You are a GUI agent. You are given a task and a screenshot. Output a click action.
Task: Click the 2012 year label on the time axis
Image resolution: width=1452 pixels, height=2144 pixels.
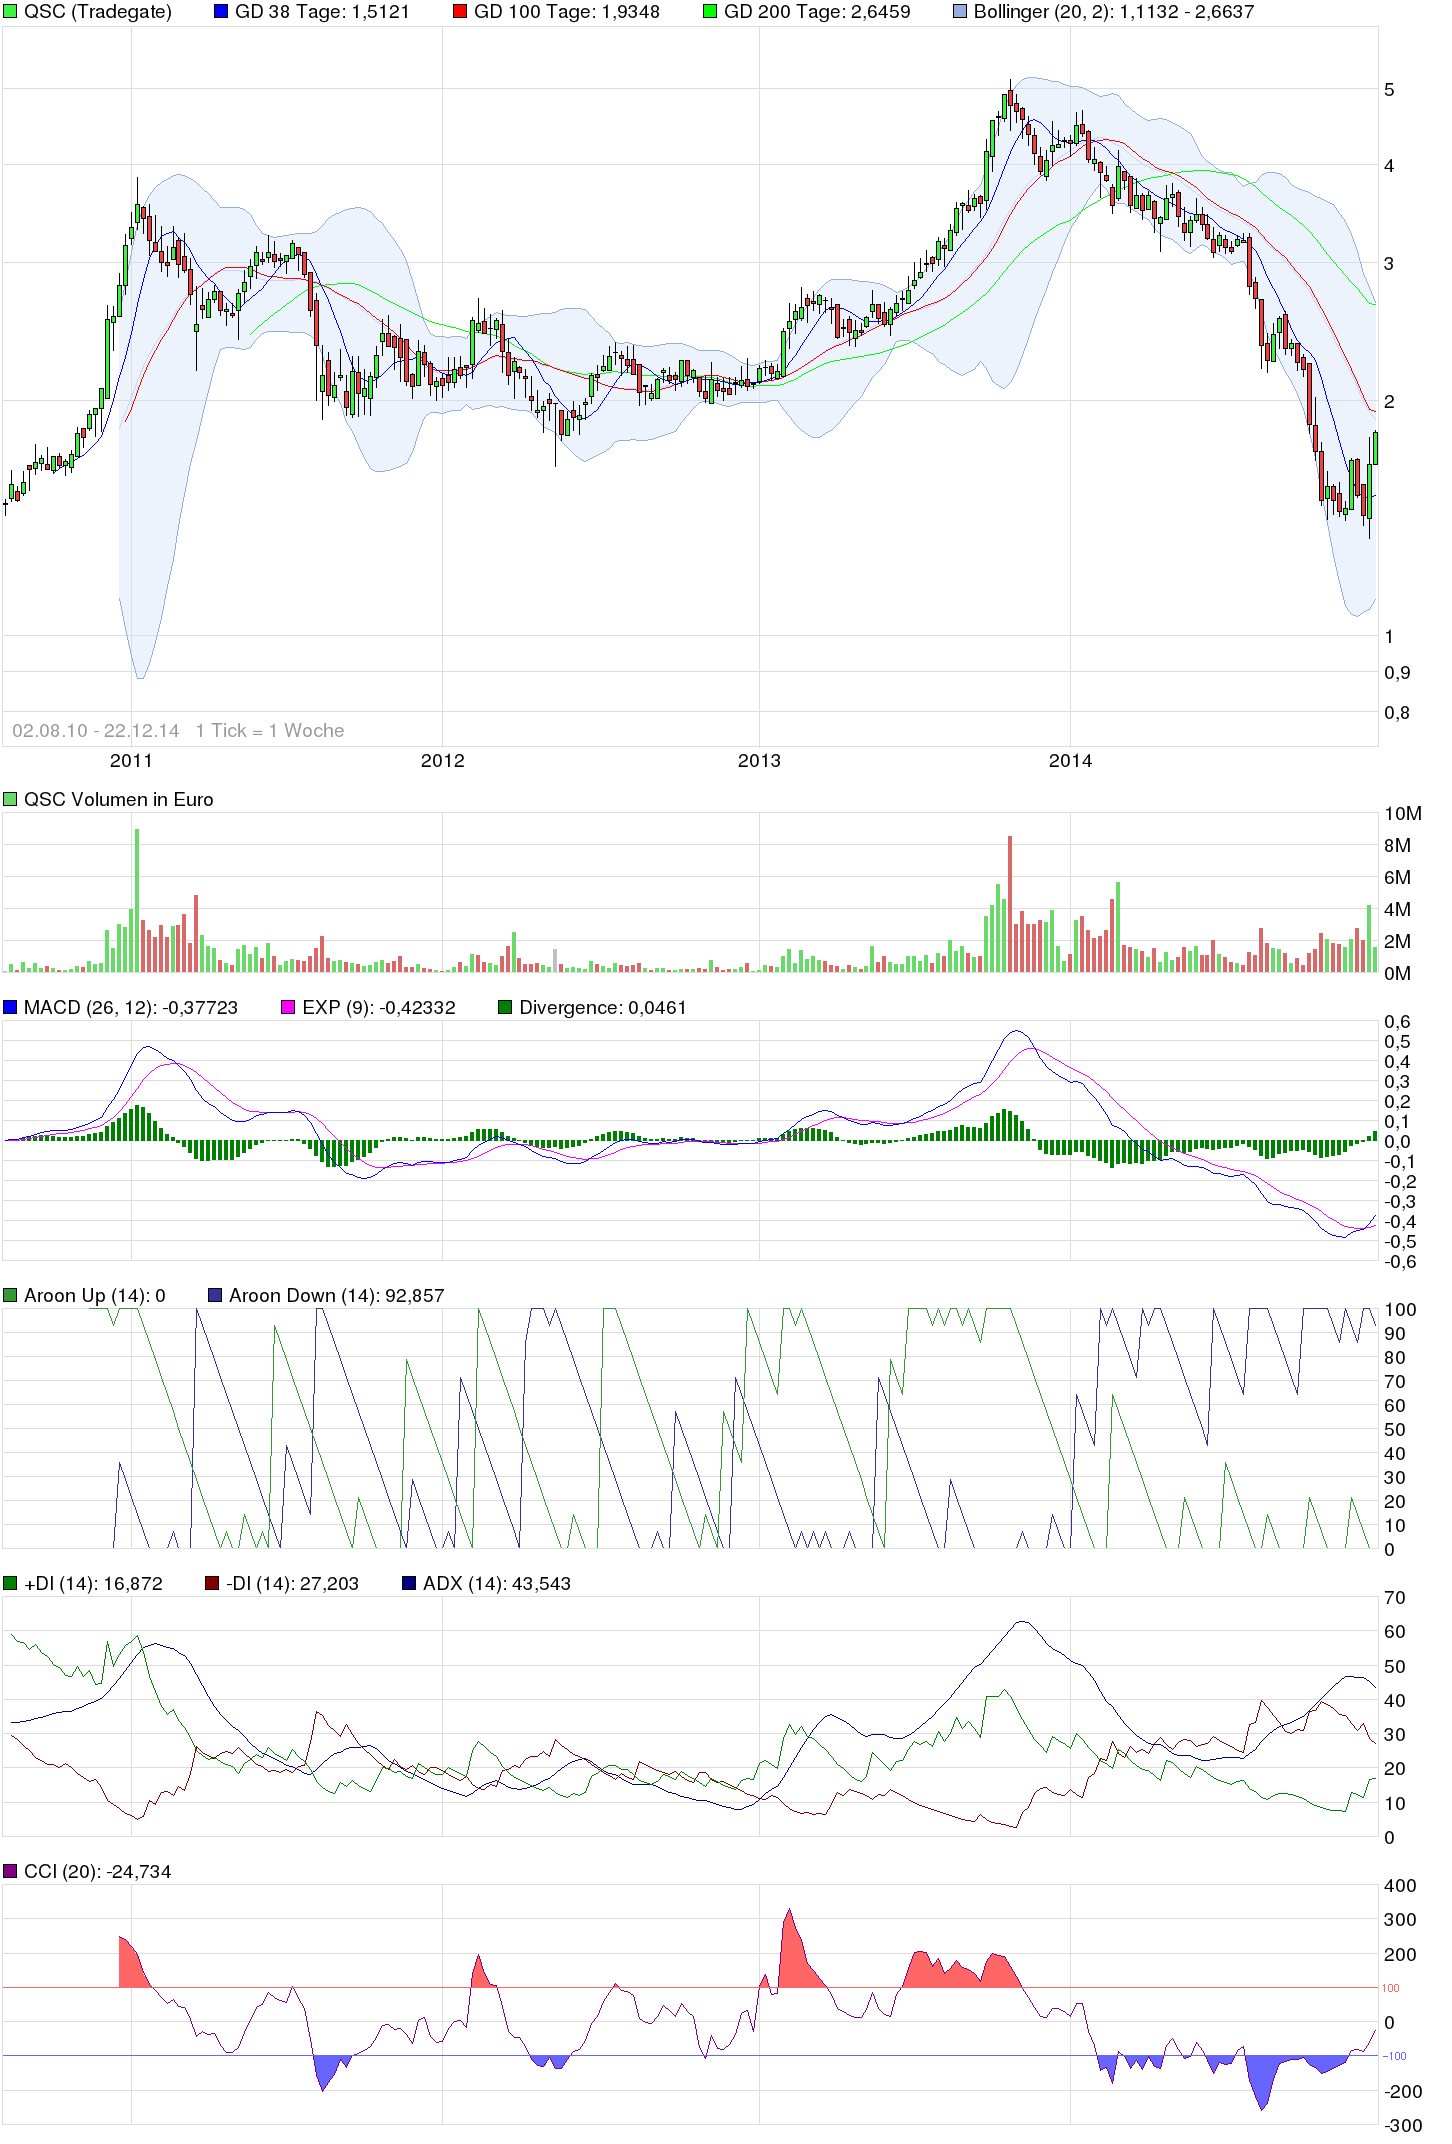point(443,760)
